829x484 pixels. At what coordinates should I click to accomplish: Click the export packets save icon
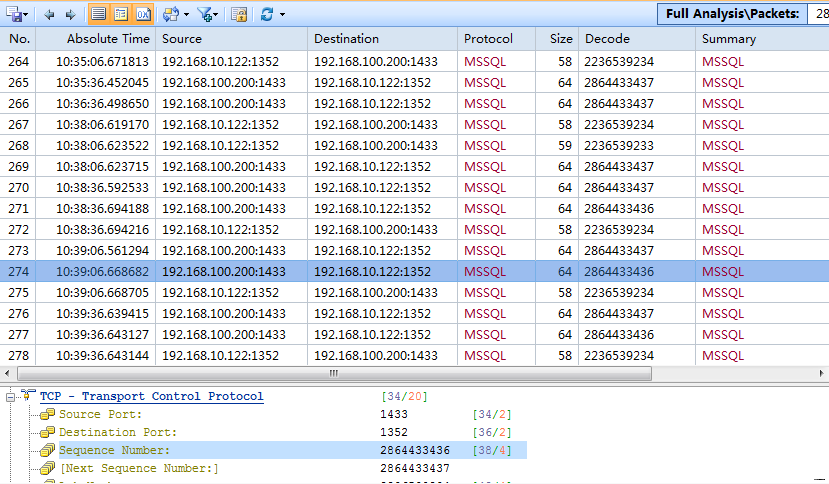(x=17, y=14)
